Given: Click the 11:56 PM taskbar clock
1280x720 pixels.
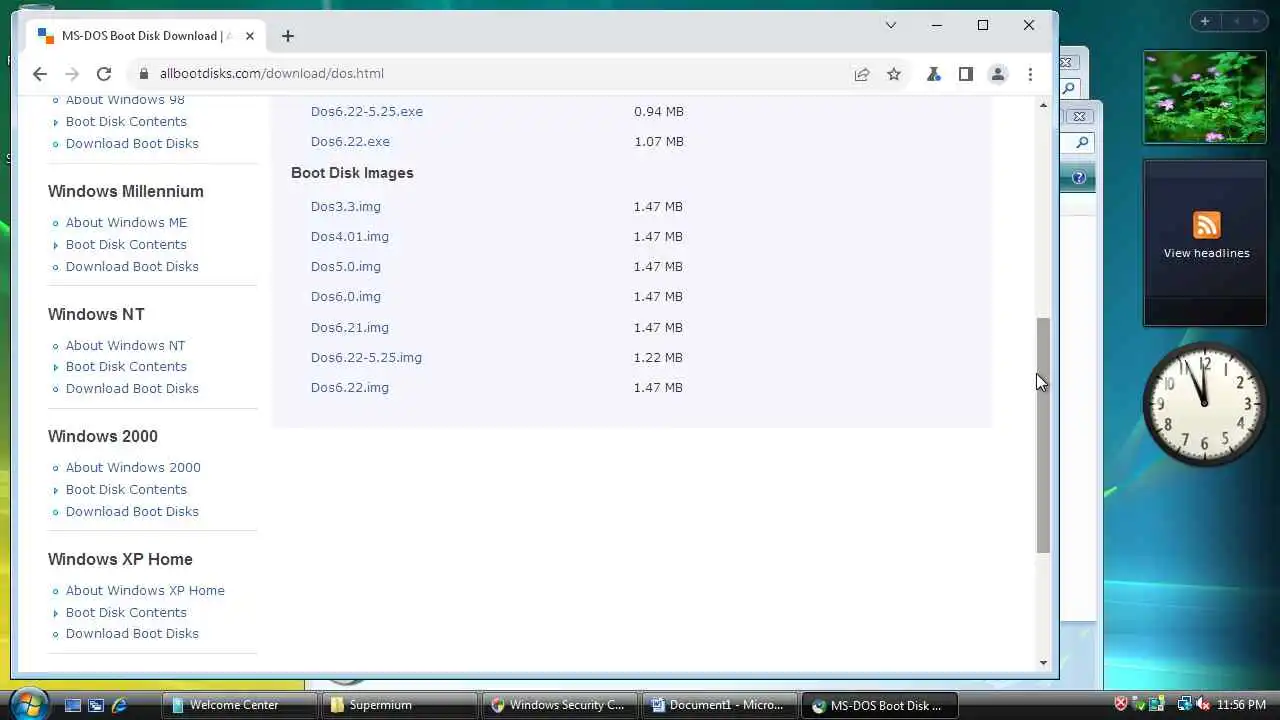Looking at the screenshot, I should point(1241,705).
